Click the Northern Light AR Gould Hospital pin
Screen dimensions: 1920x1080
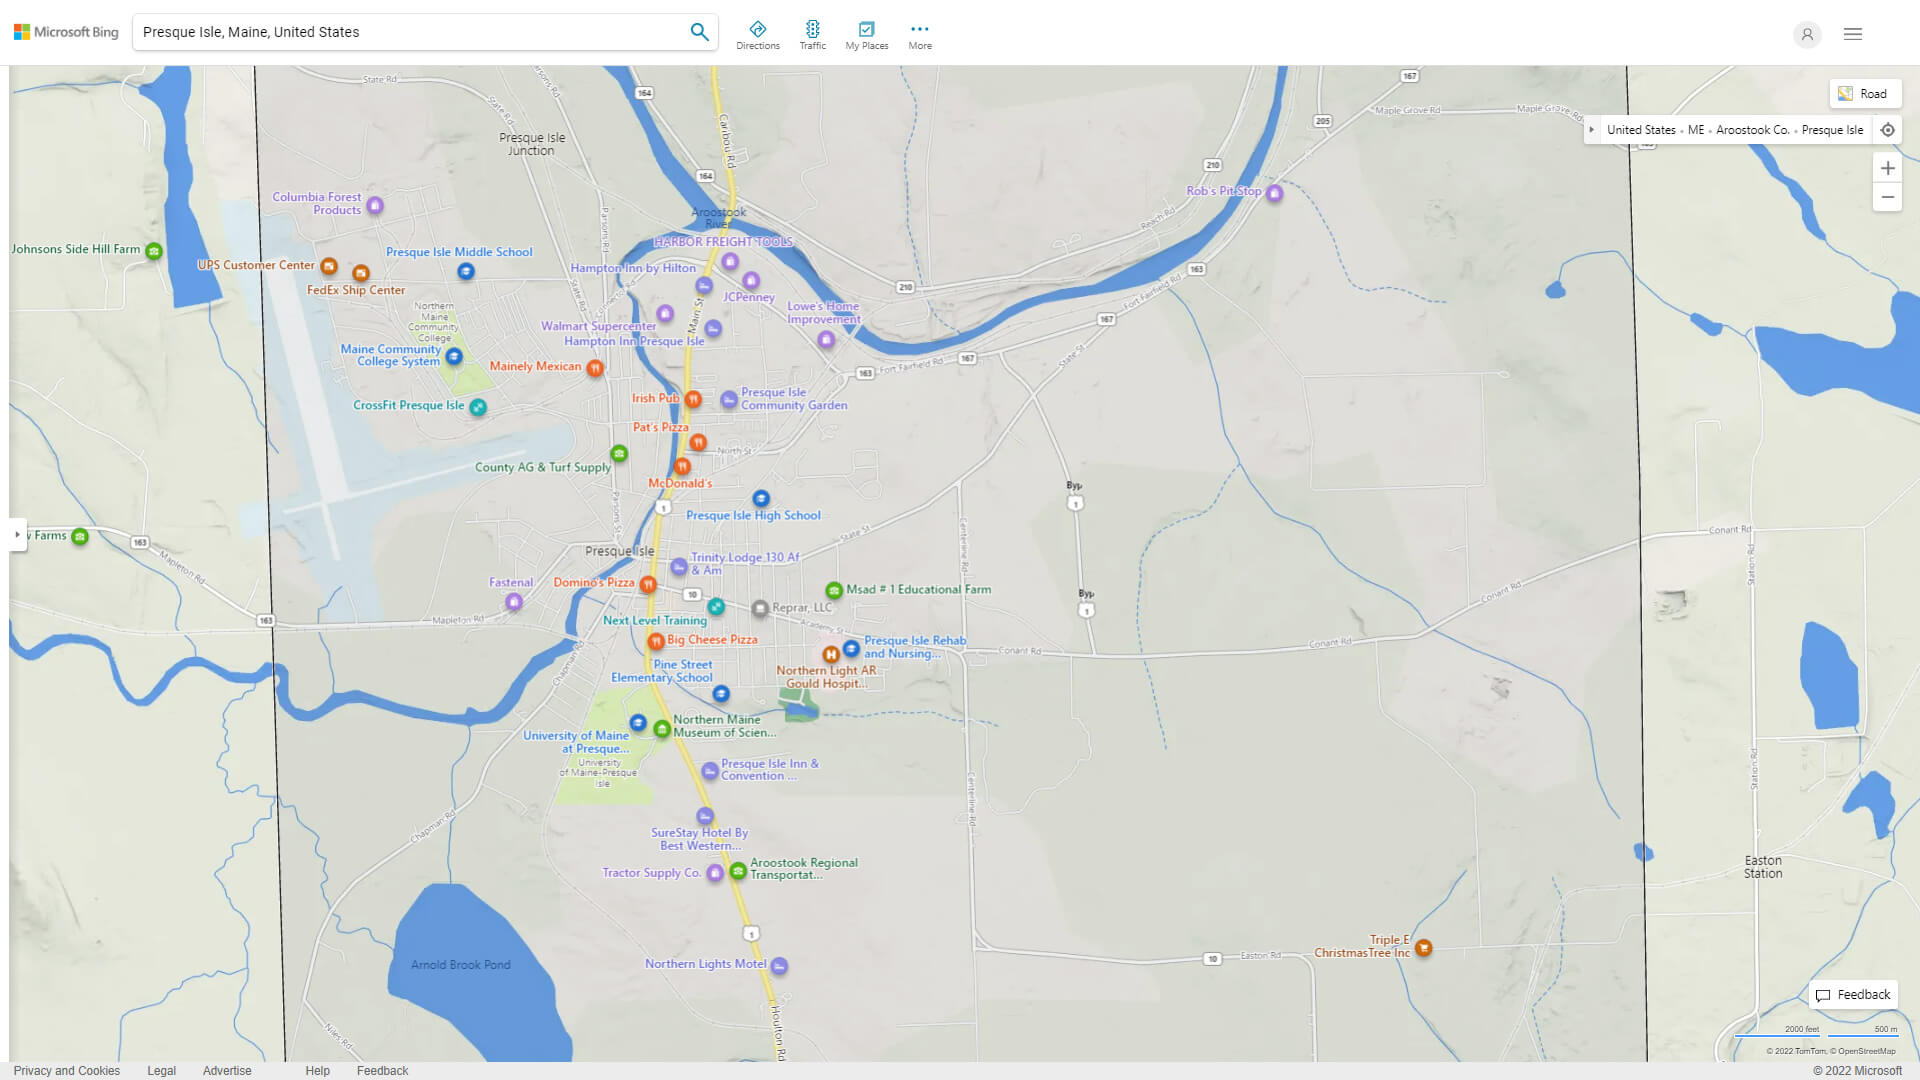(x=830, y=655)
